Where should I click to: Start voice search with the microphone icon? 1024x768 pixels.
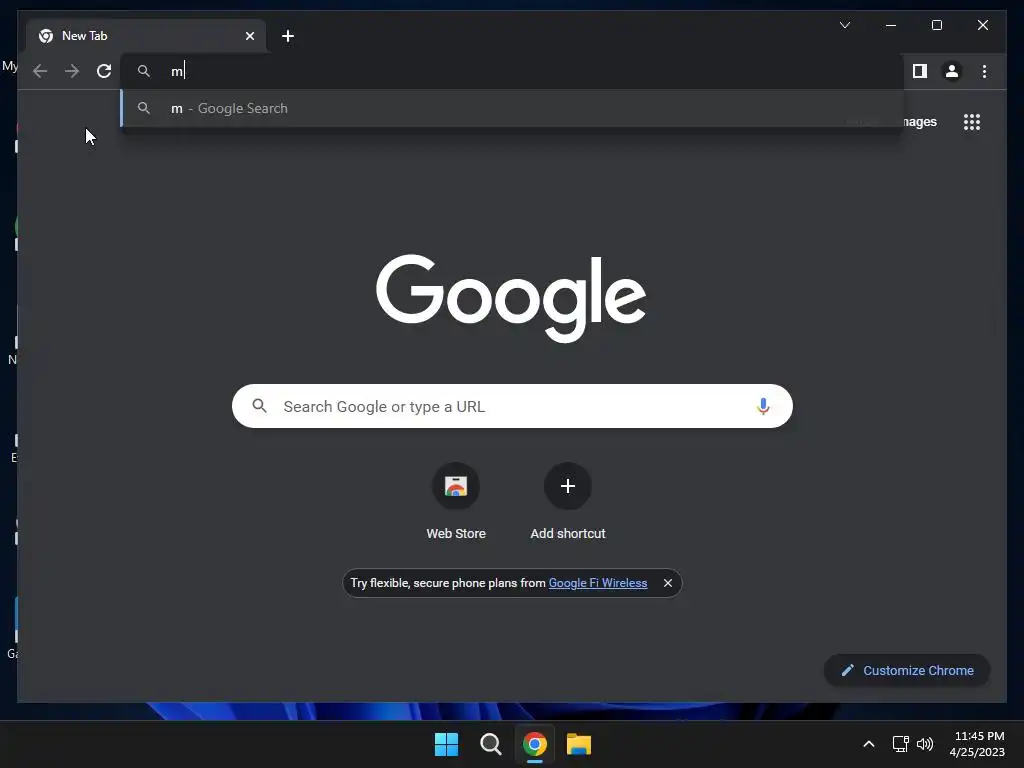click(x=763, y=406)
